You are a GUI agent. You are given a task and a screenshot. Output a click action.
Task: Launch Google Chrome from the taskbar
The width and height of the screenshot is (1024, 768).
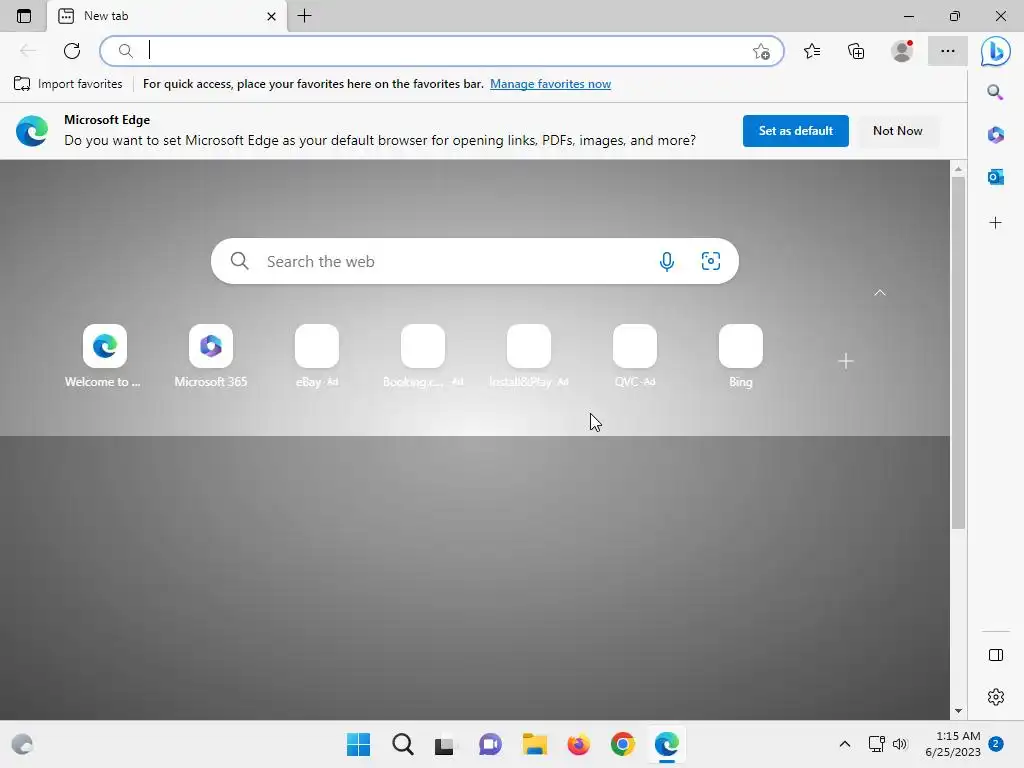(622, 744)
